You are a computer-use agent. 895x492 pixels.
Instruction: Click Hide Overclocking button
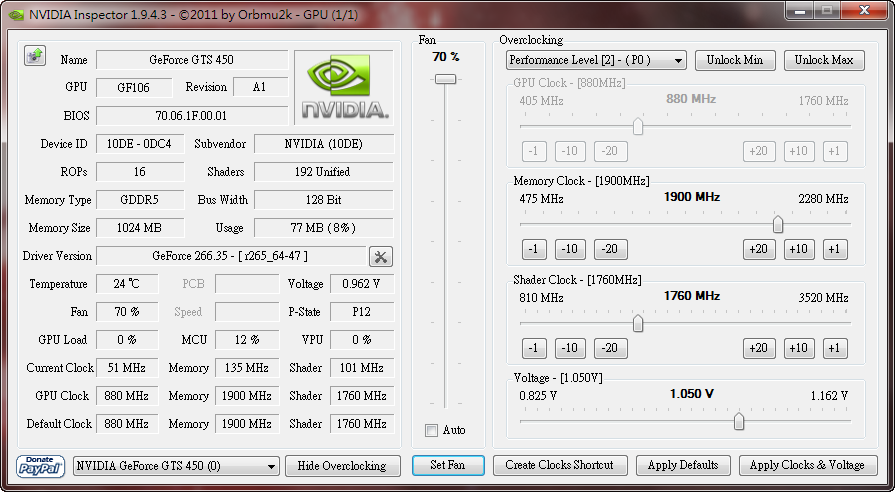[342, 466]
